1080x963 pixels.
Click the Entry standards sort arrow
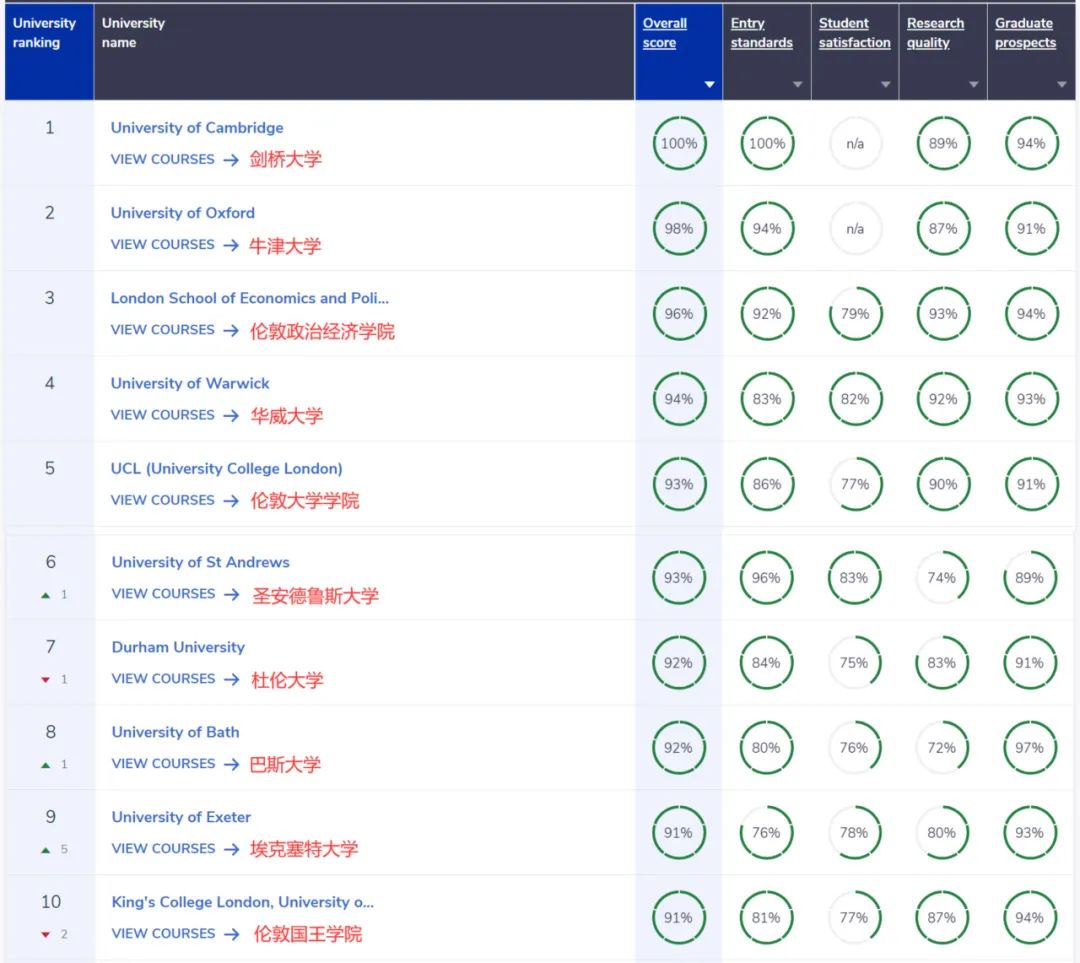pos(798,85)
